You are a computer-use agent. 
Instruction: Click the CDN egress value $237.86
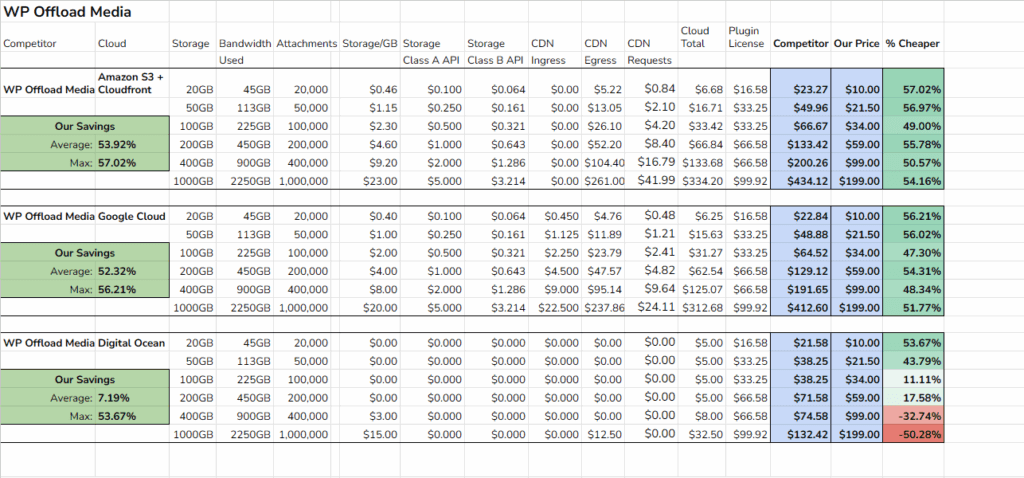click(603, 308)
